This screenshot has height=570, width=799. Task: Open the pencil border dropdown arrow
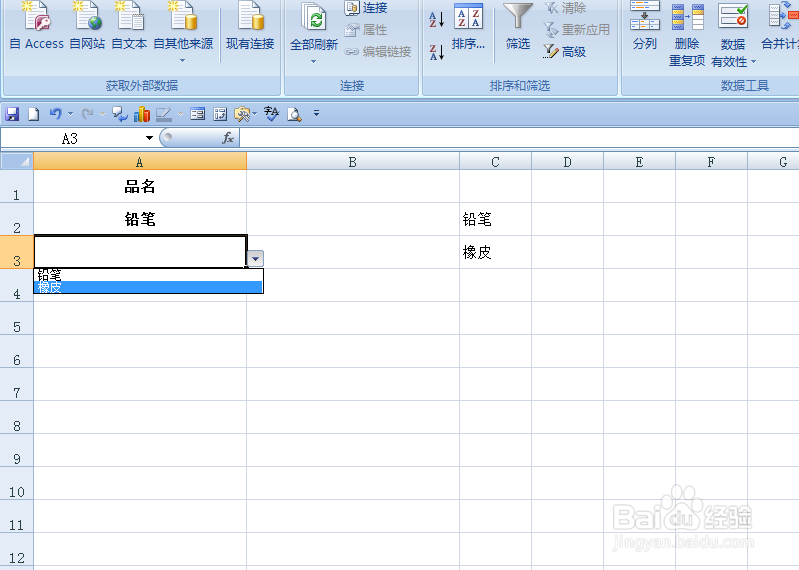180,114
